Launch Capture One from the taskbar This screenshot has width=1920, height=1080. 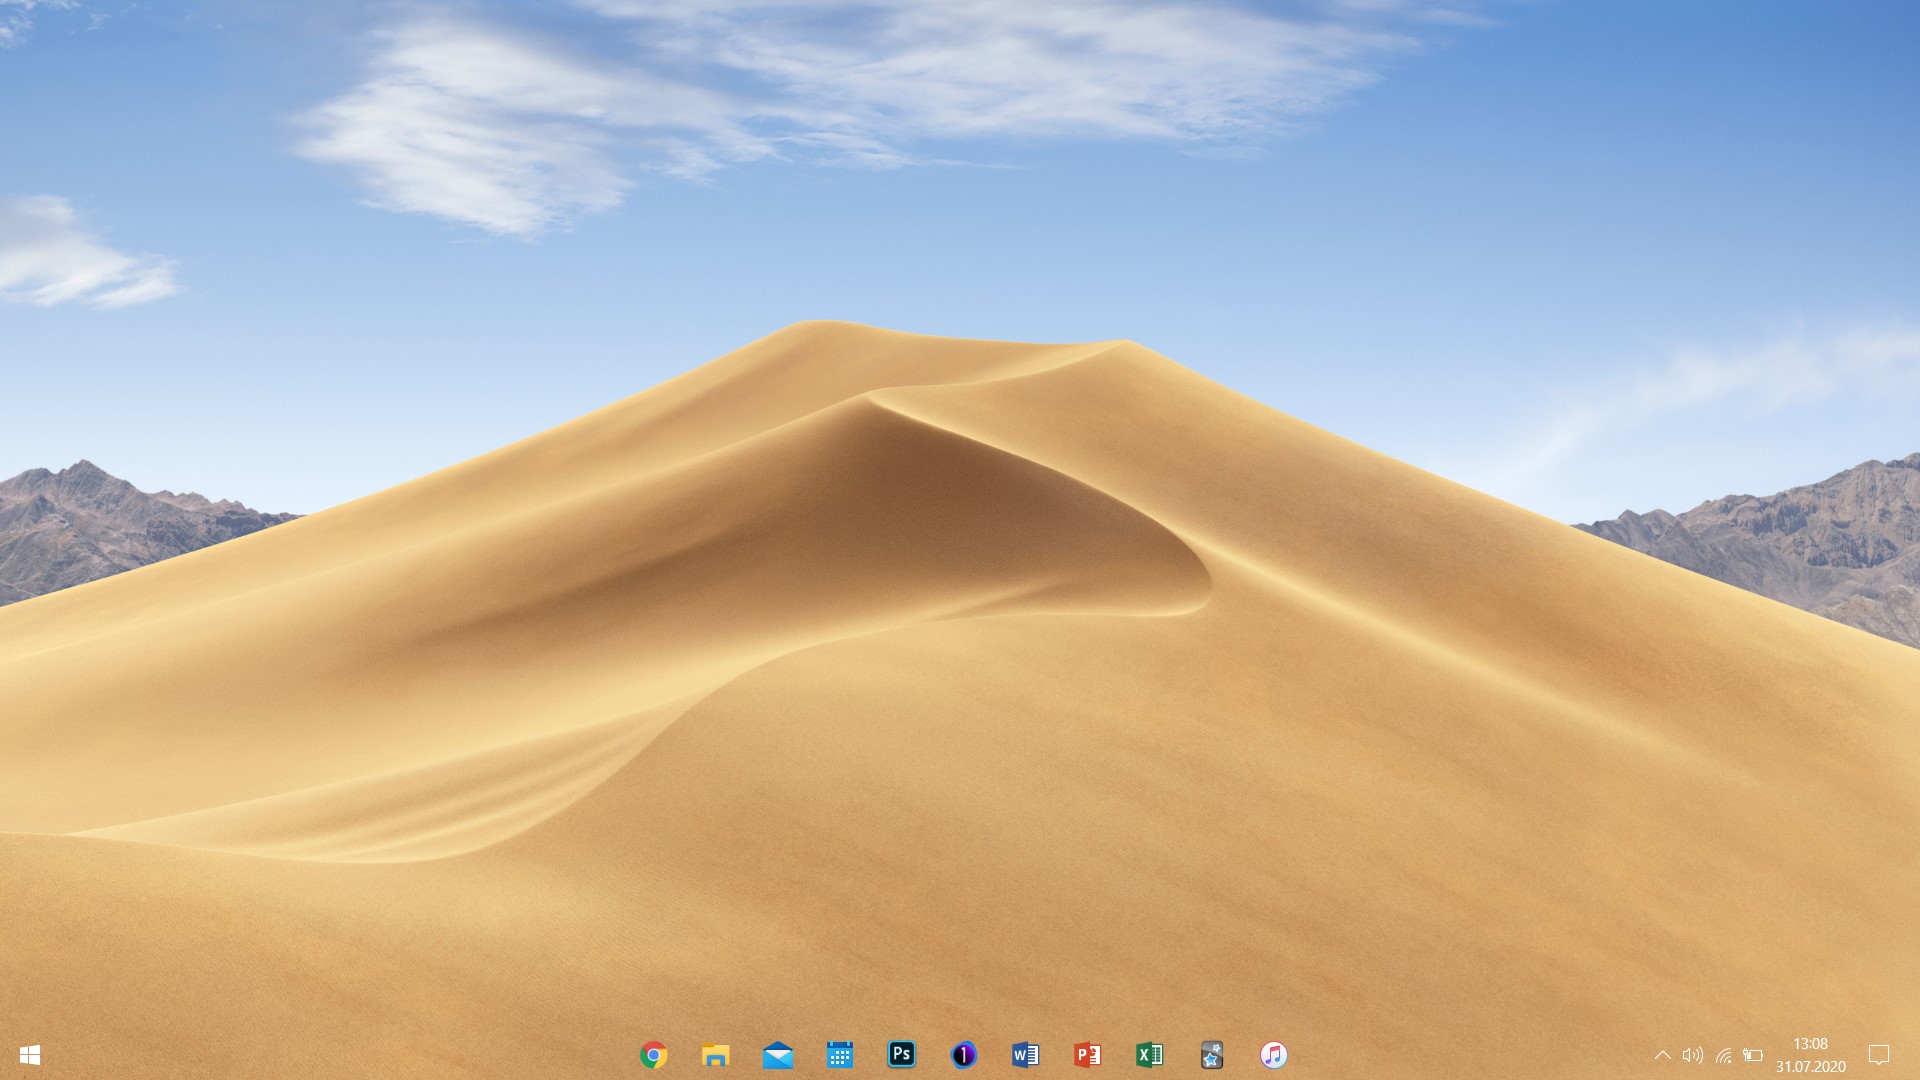click(x=963, y=1055)
